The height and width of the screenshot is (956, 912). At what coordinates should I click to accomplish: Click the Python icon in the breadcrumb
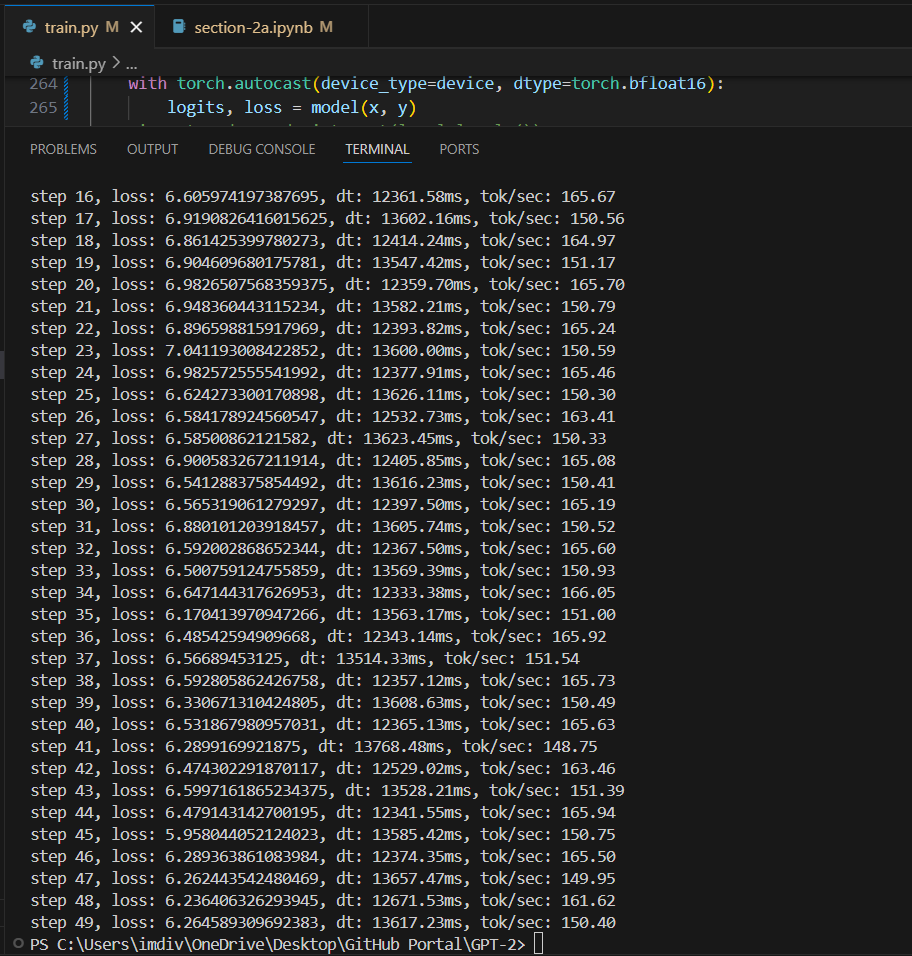click(37, 63)
